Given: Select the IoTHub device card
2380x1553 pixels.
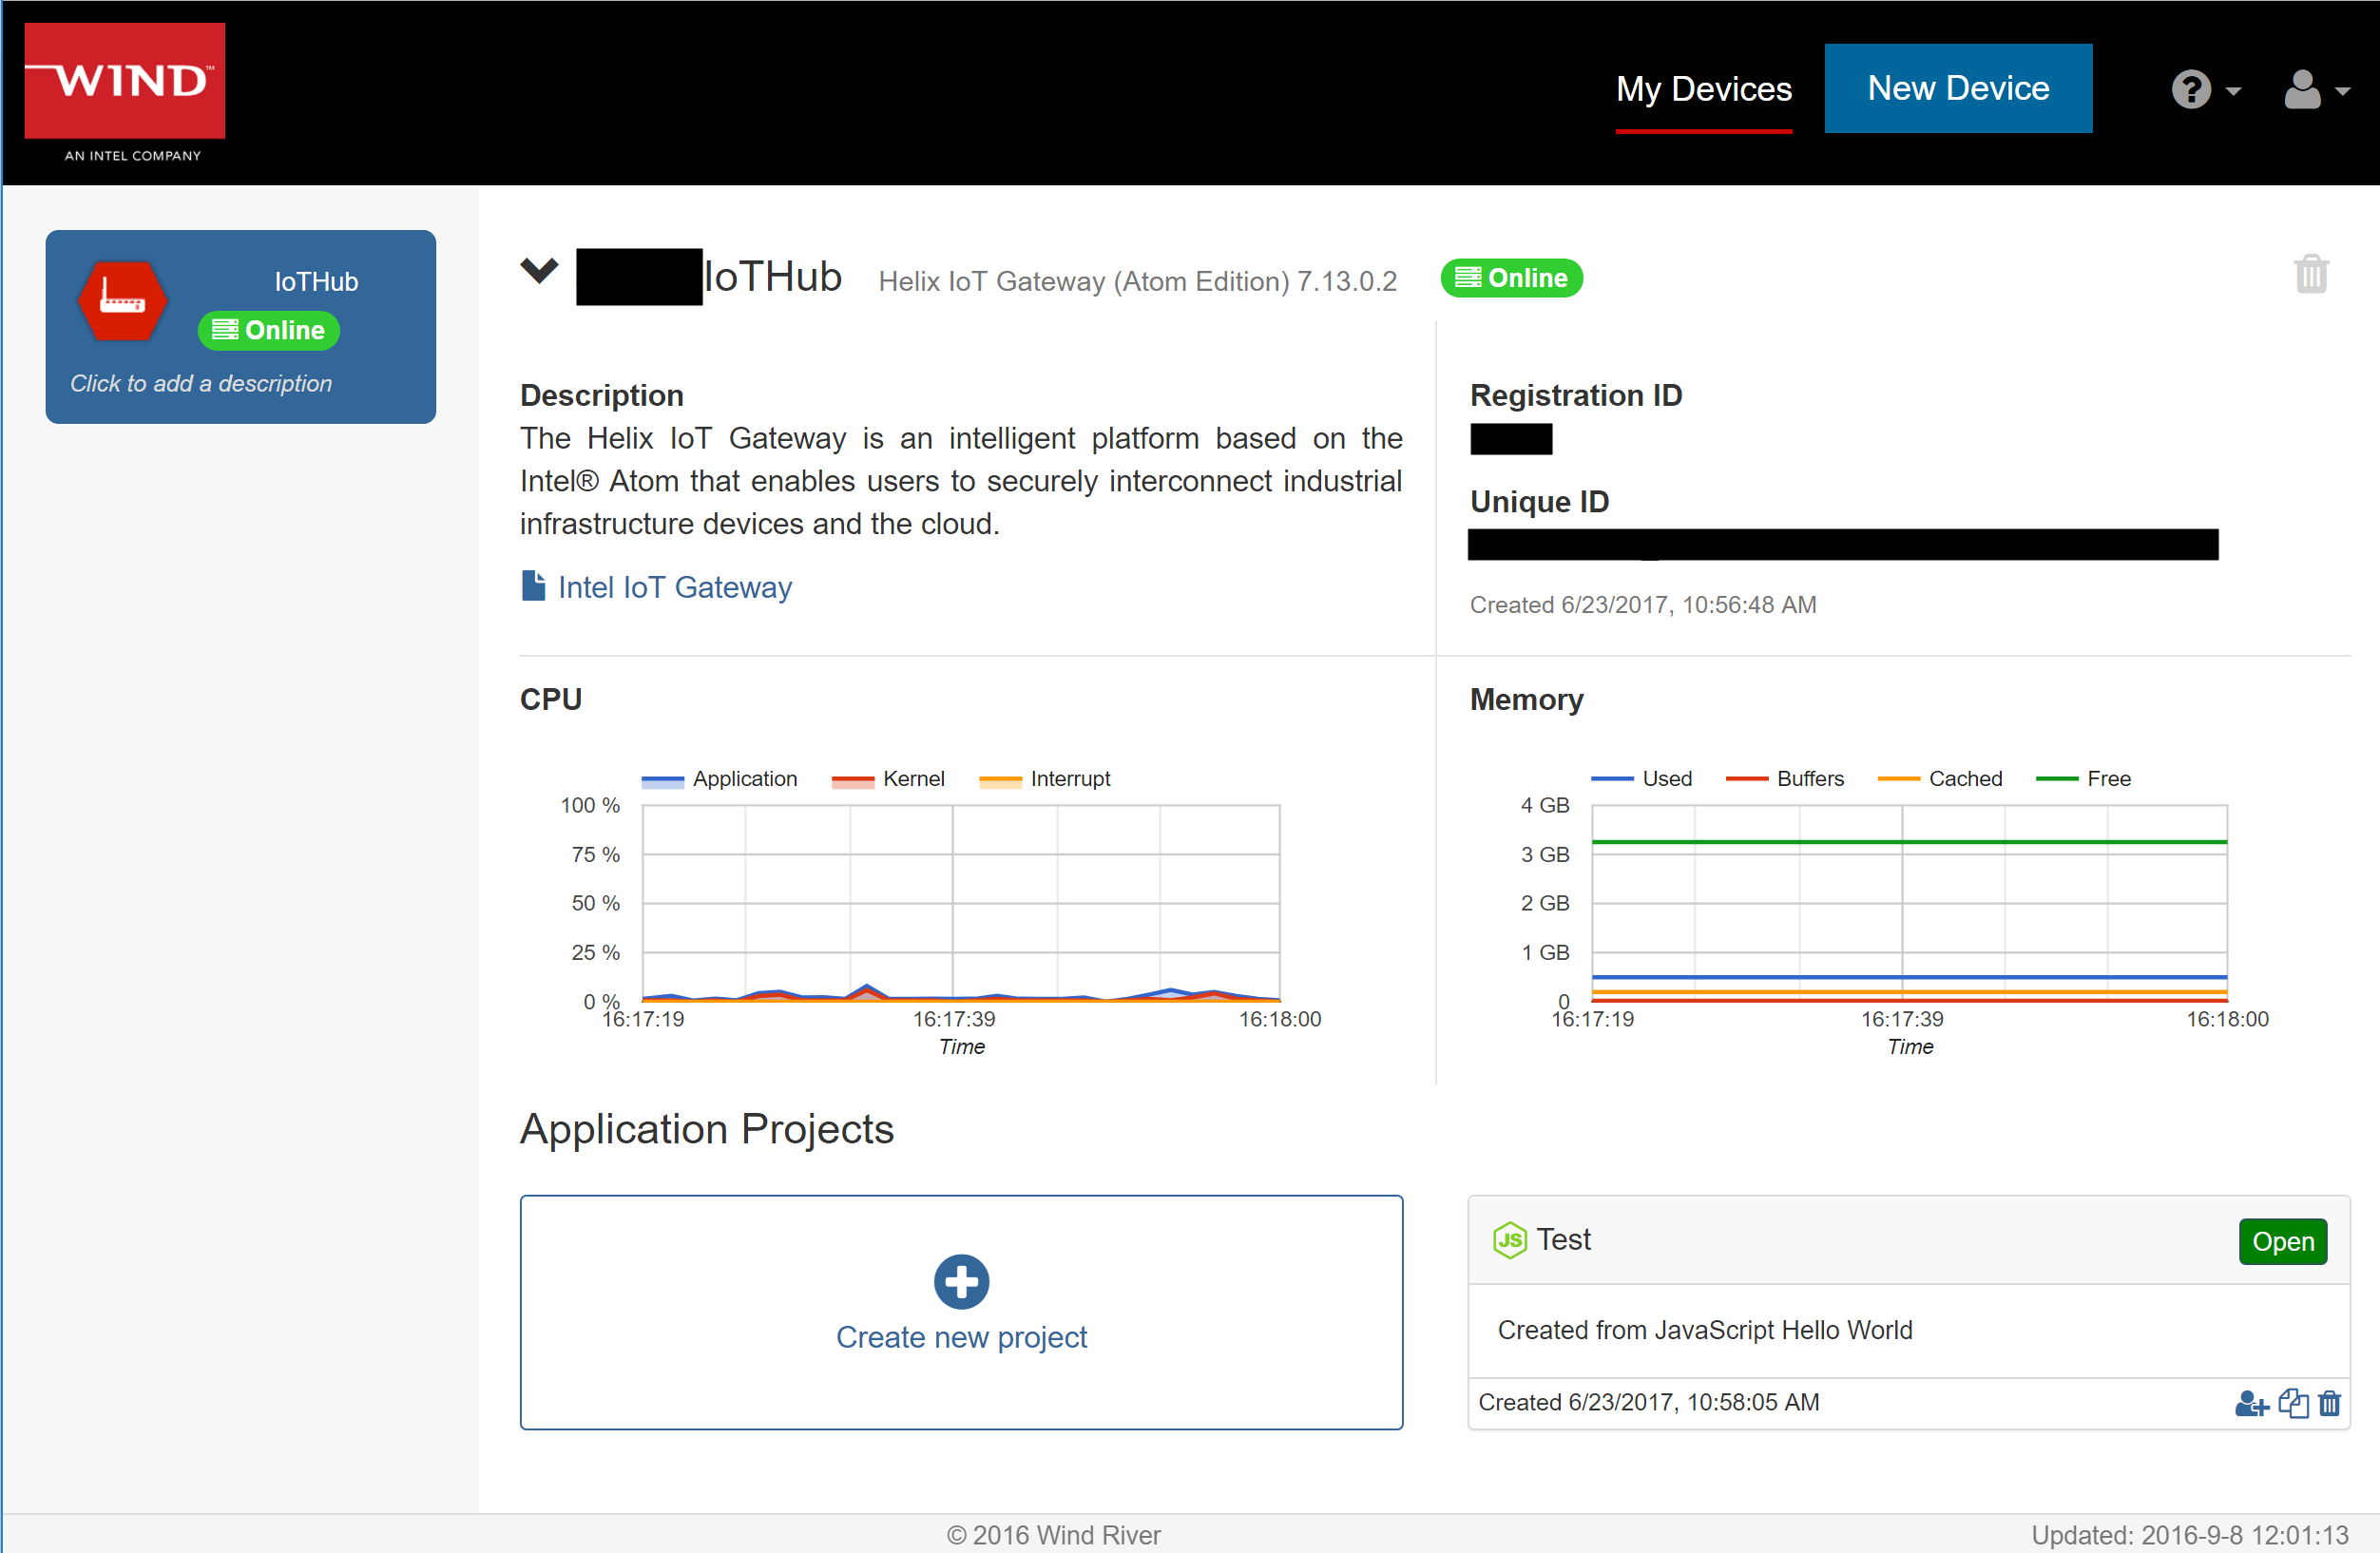Looking at the screenshot, I should tap(240, 327).
